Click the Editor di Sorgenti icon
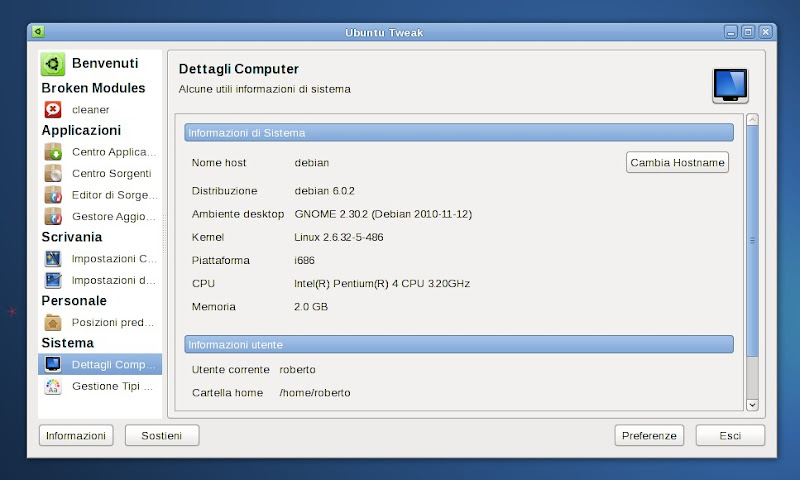 (x=53, y=195)
